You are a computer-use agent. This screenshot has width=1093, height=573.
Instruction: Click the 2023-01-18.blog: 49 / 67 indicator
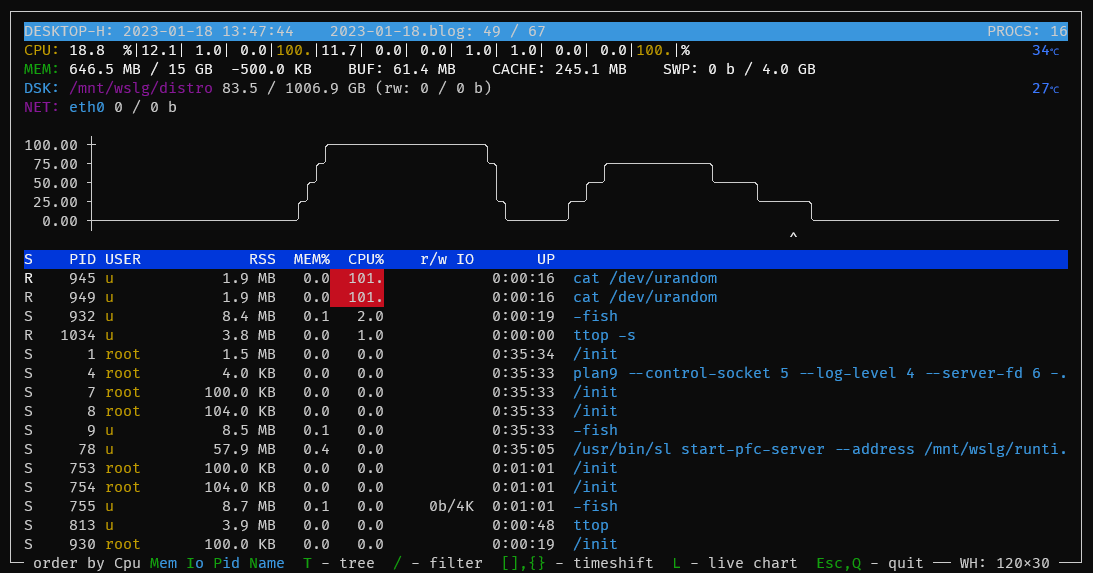(438, 31)
